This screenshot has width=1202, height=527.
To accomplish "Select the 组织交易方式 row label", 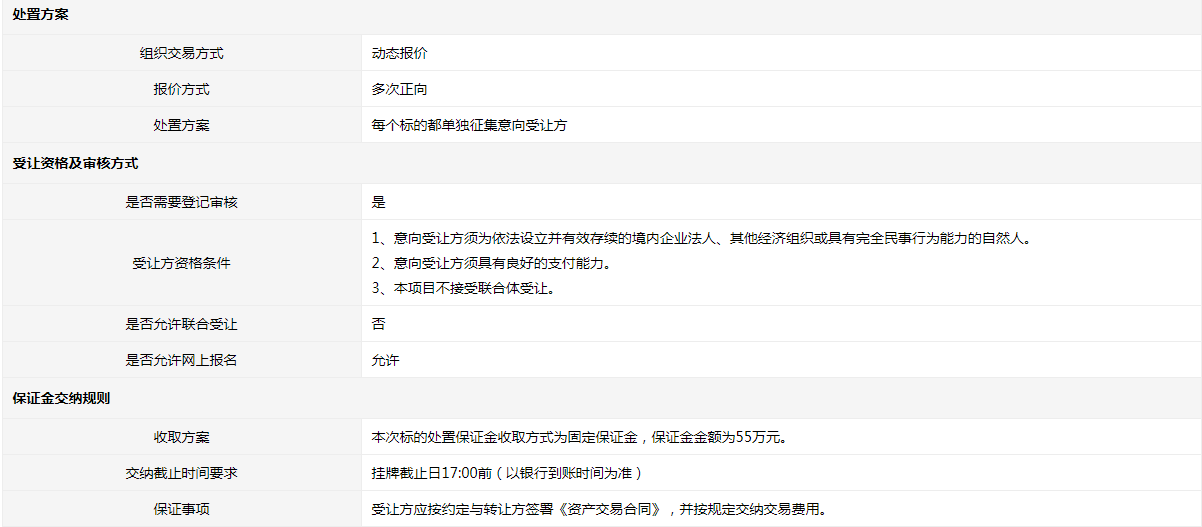I will 181,53.
